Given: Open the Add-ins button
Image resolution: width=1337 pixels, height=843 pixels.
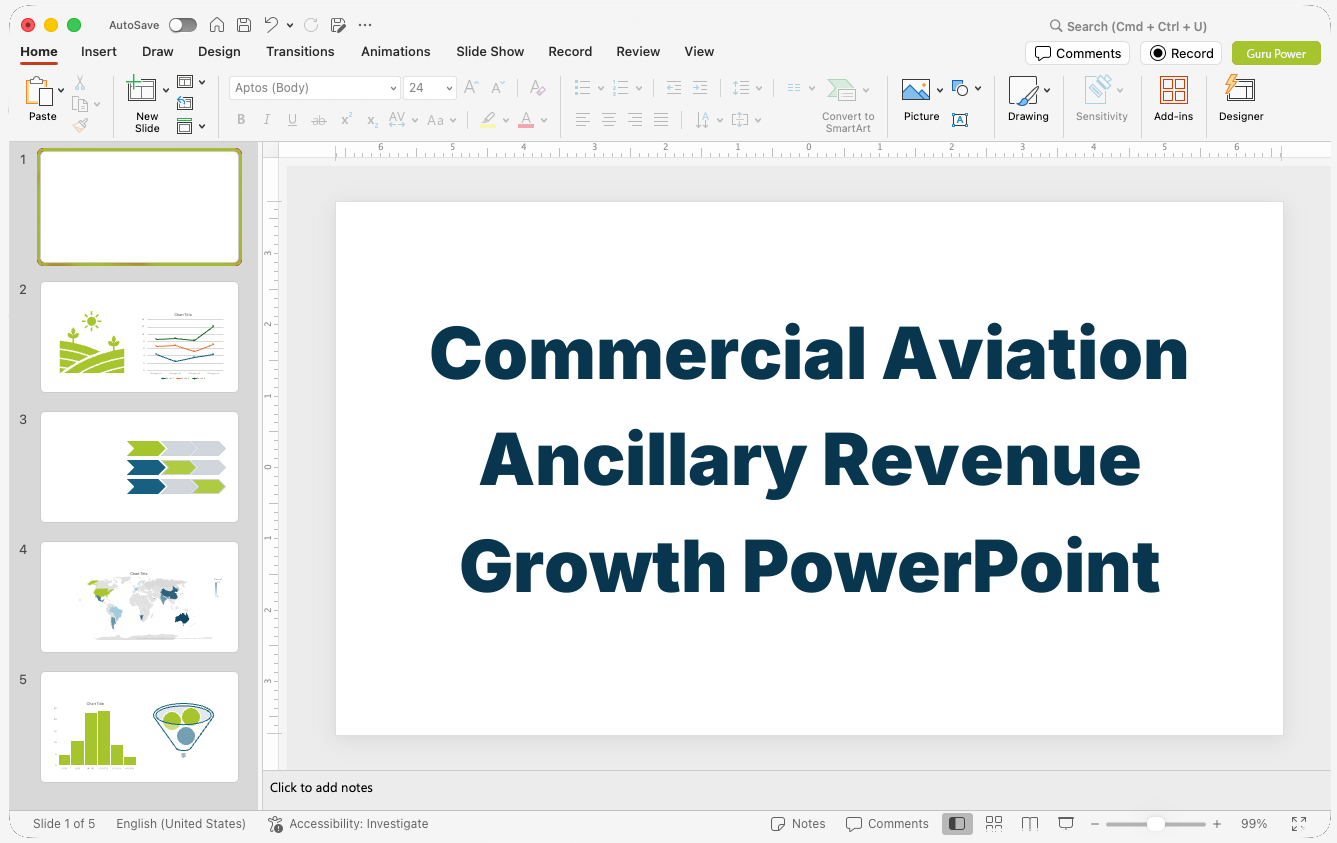Looking at the screenshot, I should pos(1173,99).
